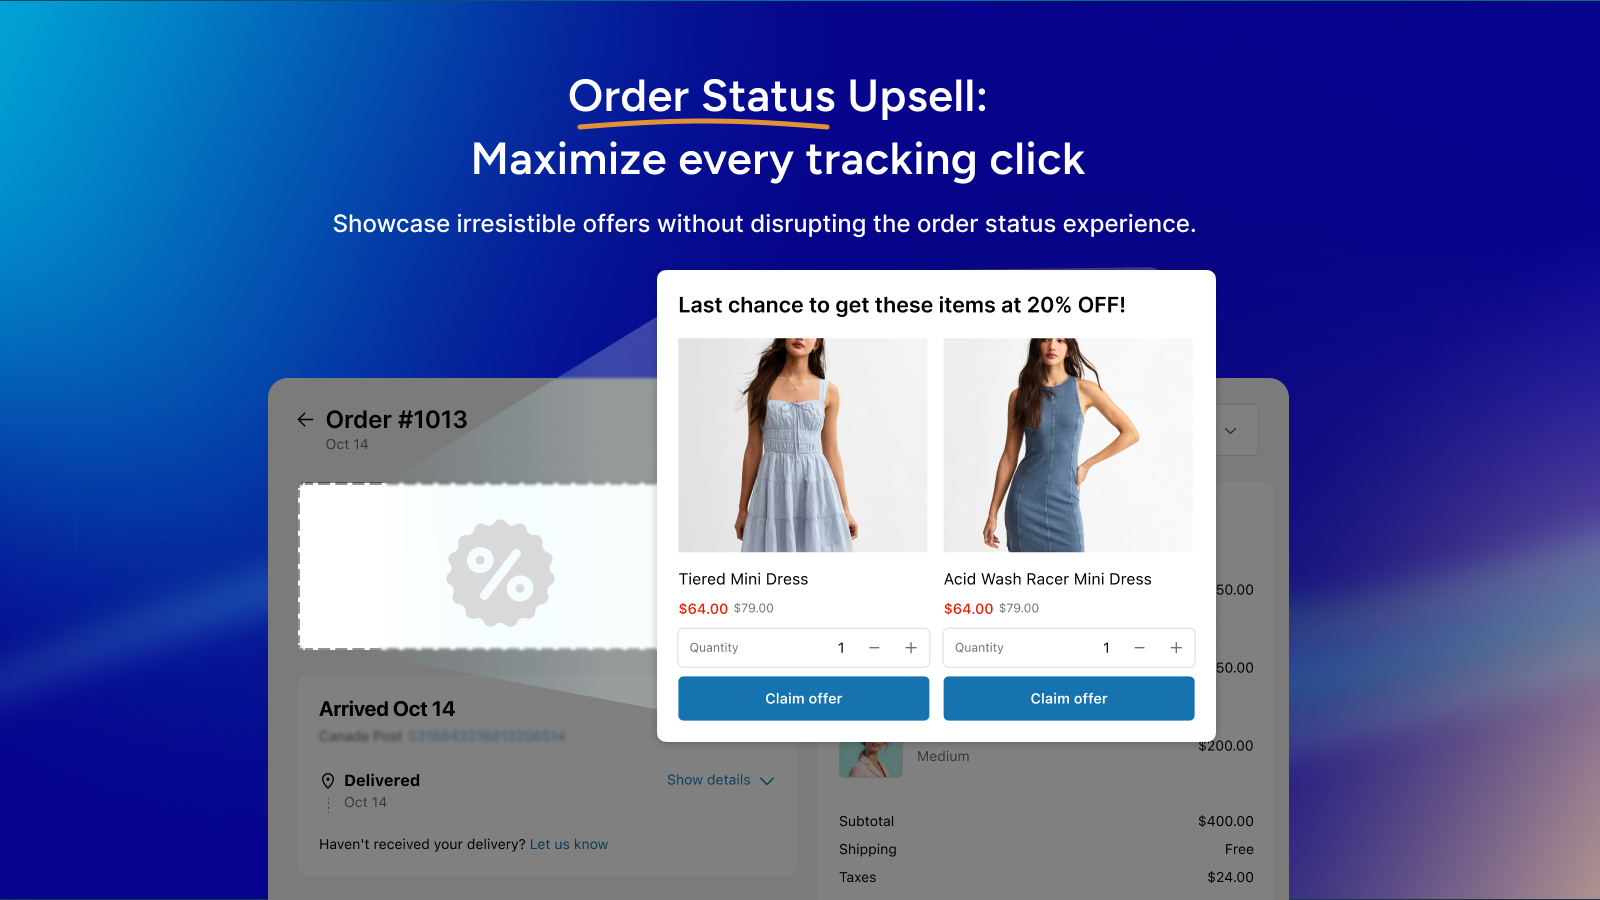
Task: Claim offer for Tiered Mini Dress
Action: tap(804, 699)
